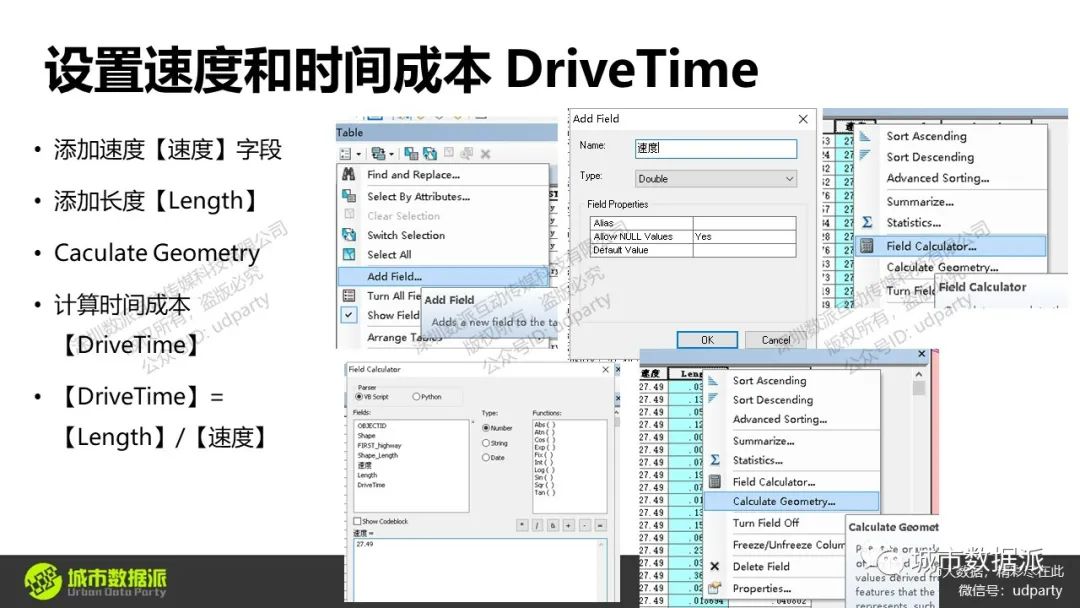This screenshot has height=608, width=1080.
Task: Close the Field Calculator dialog
Action: [605, 370]
